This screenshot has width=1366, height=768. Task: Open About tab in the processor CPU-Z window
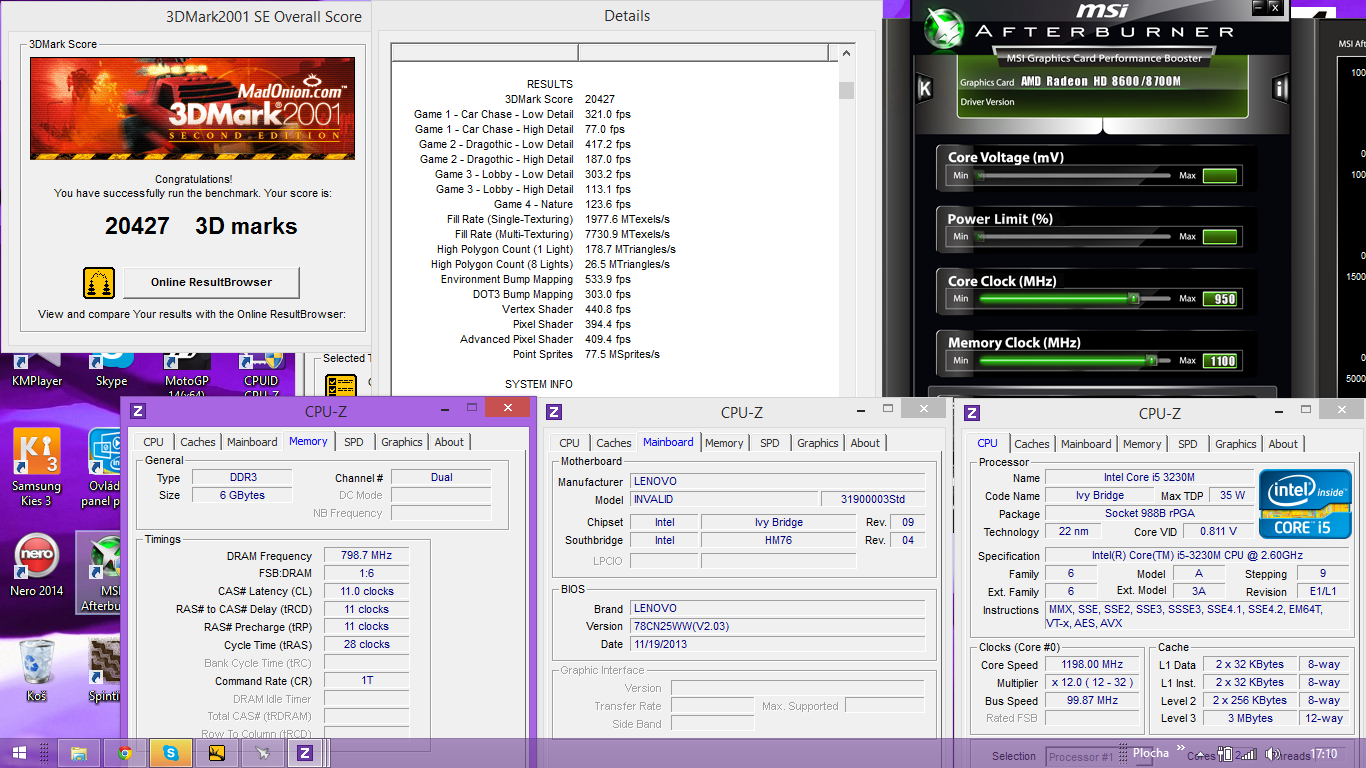pyautogui.click(x=1283, y=444)
